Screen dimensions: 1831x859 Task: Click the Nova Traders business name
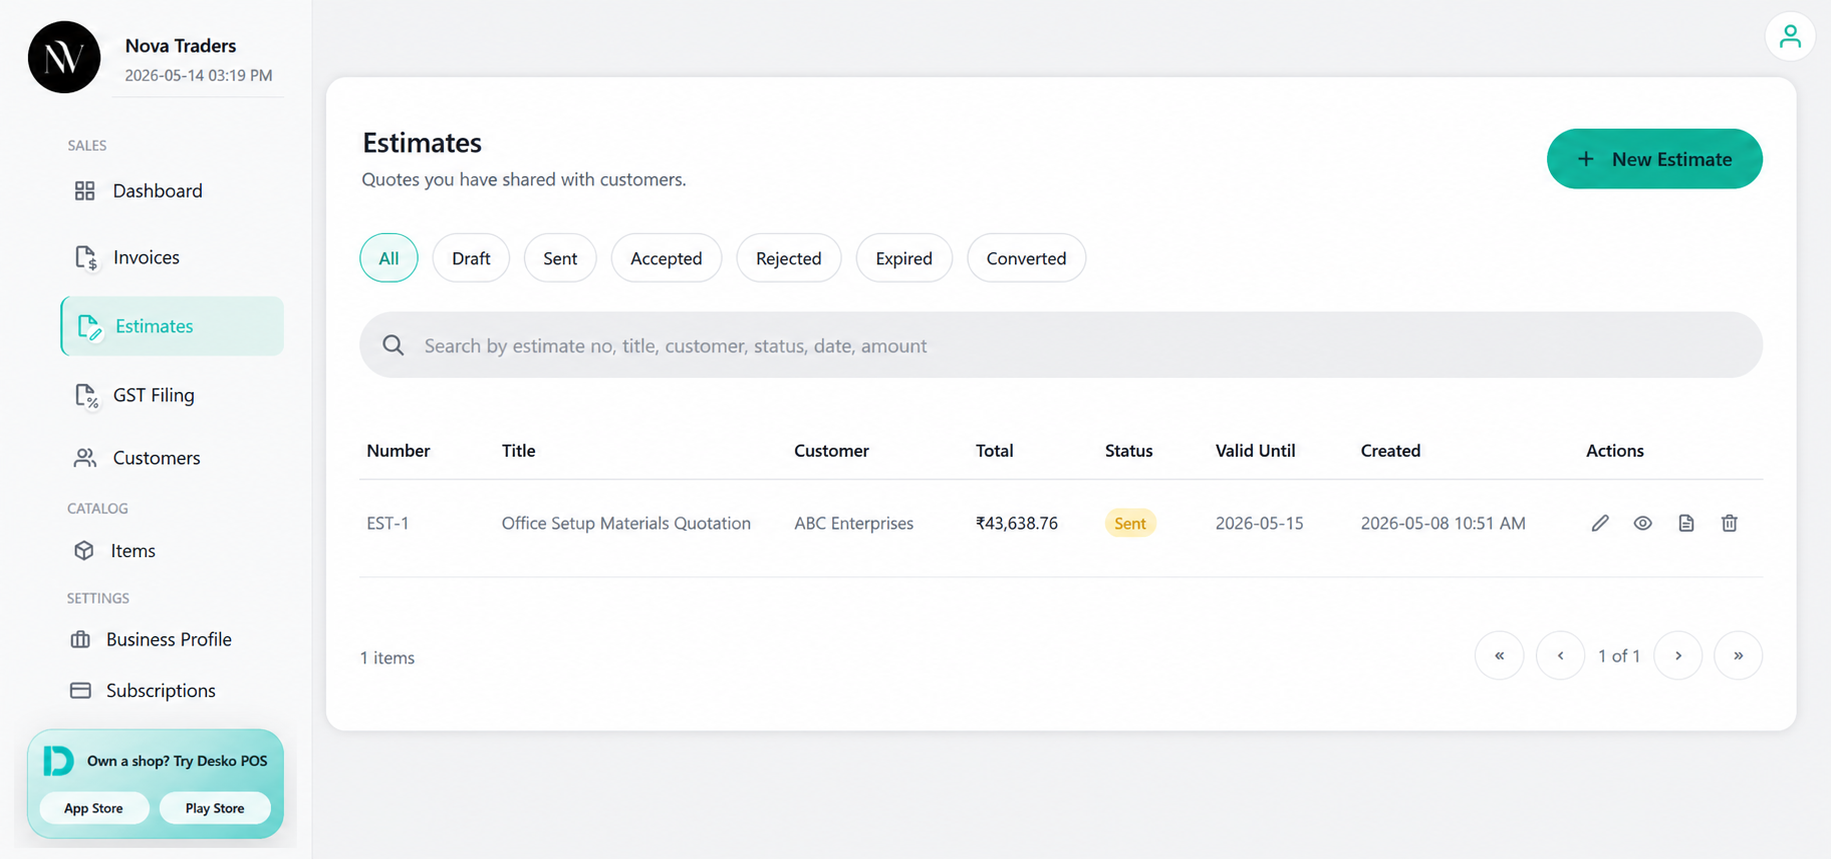180,46
